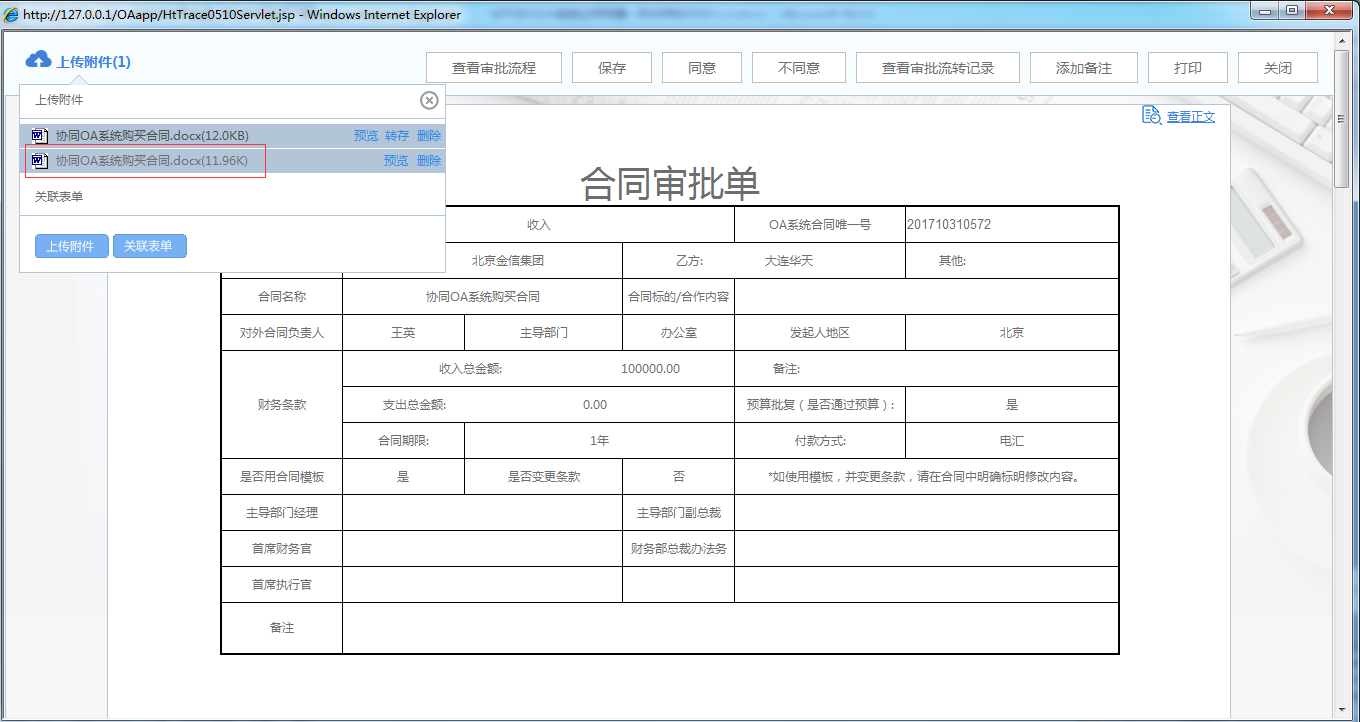Delete the 11.96K attachment via 删除
1360x722 pixels.
click(428, 161)
